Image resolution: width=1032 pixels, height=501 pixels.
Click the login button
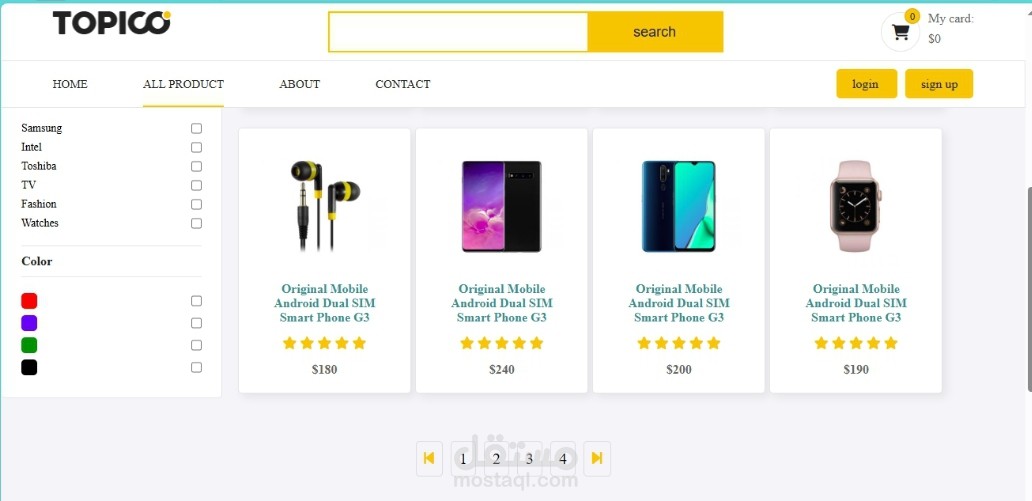[x=866, y=84]
